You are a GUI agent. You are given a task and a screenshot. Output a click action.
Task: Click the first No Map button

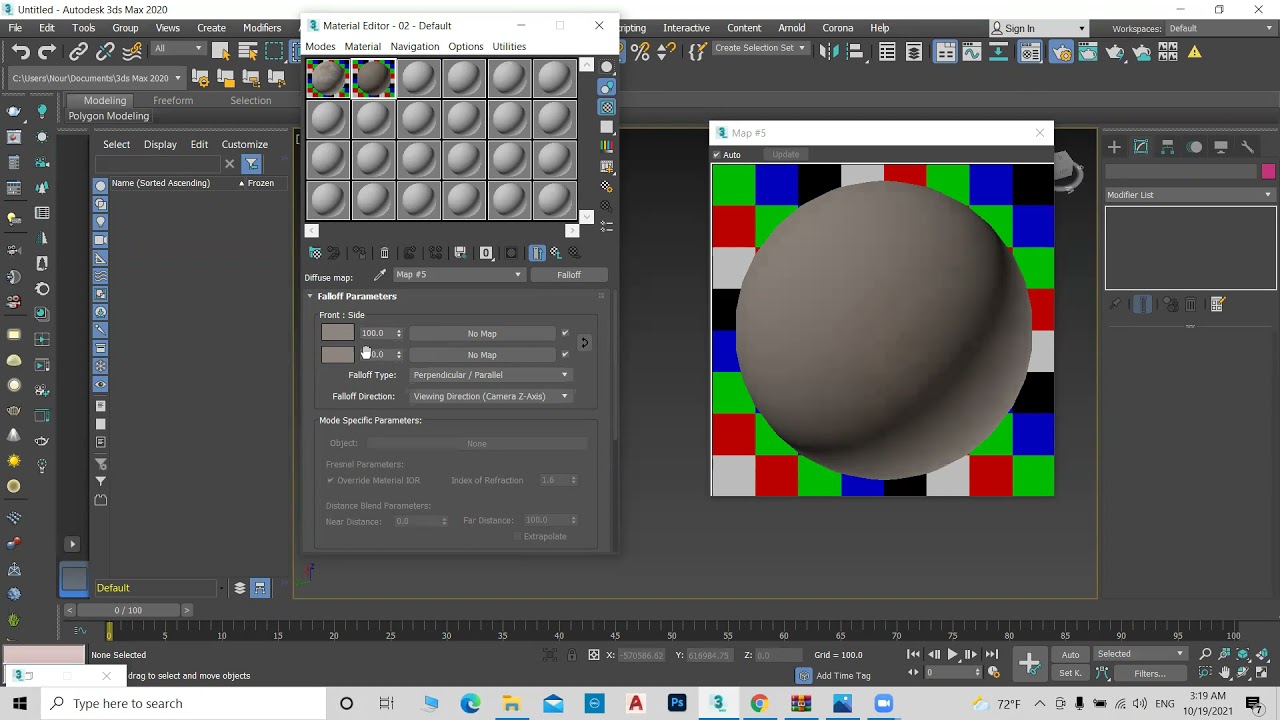point(482,334)
